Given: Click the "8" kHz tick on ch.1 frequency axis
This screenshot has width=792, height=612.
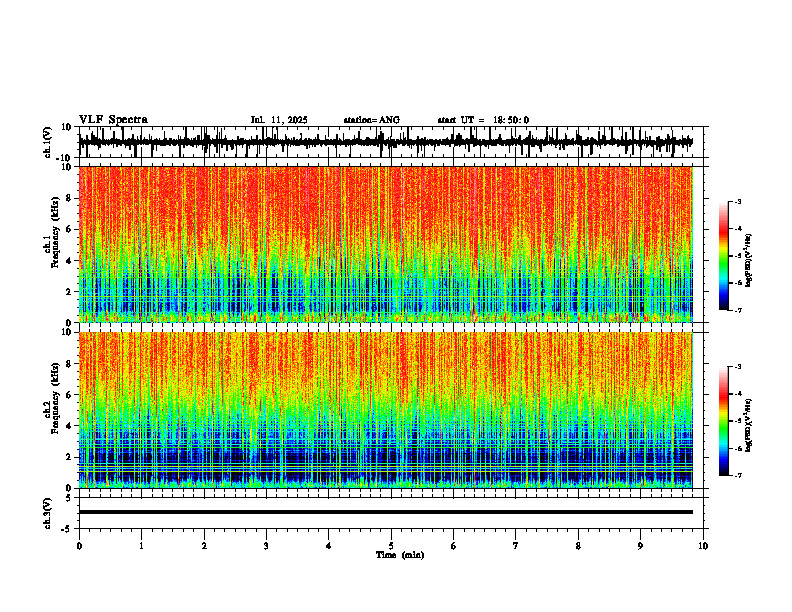Looking at the screenshot, I should click(70, 198).
